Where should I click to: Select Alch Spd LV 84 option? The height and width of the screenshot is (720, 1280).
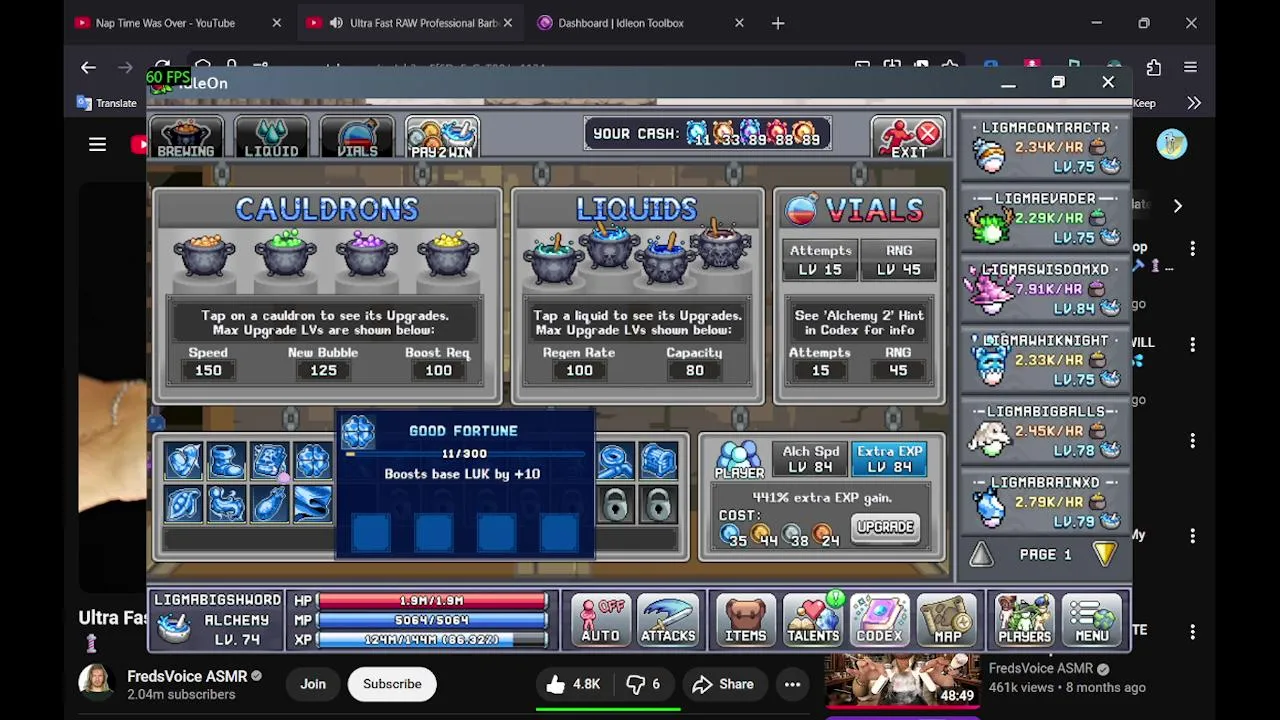tap(811, 459)
